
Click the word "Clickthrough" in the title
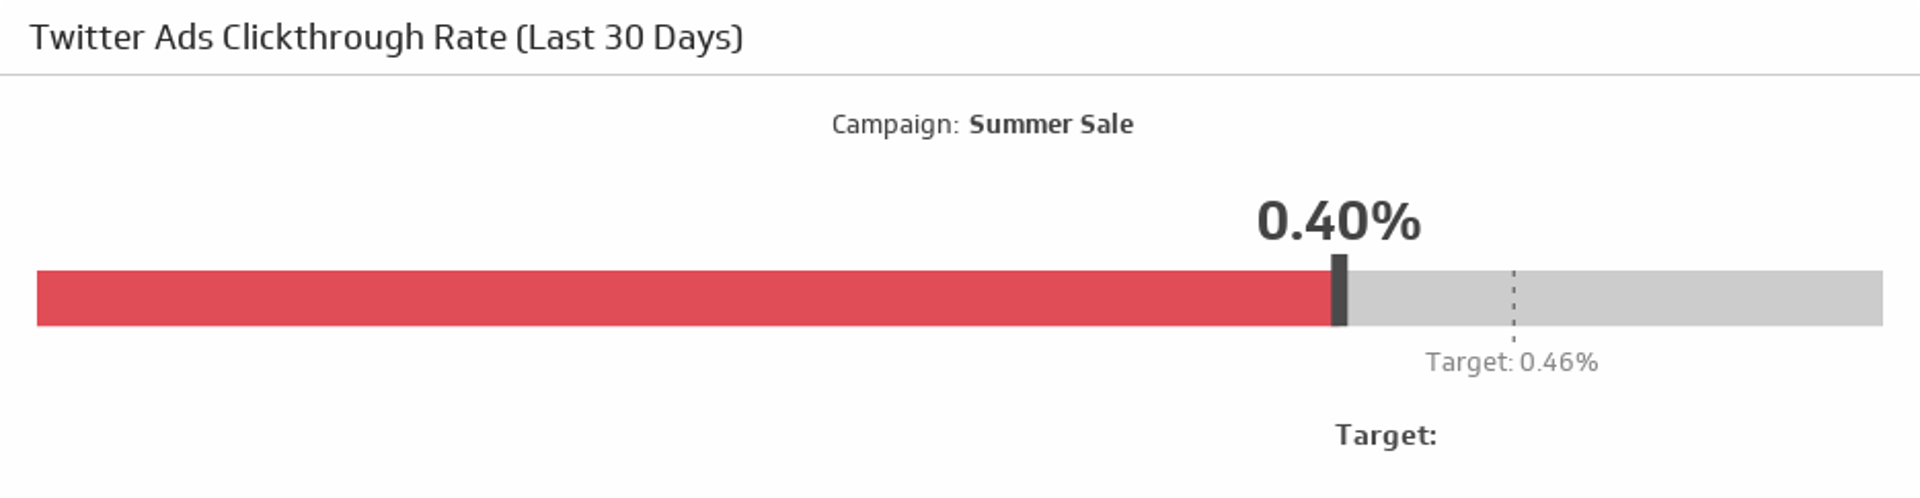(x=323, y=38)
